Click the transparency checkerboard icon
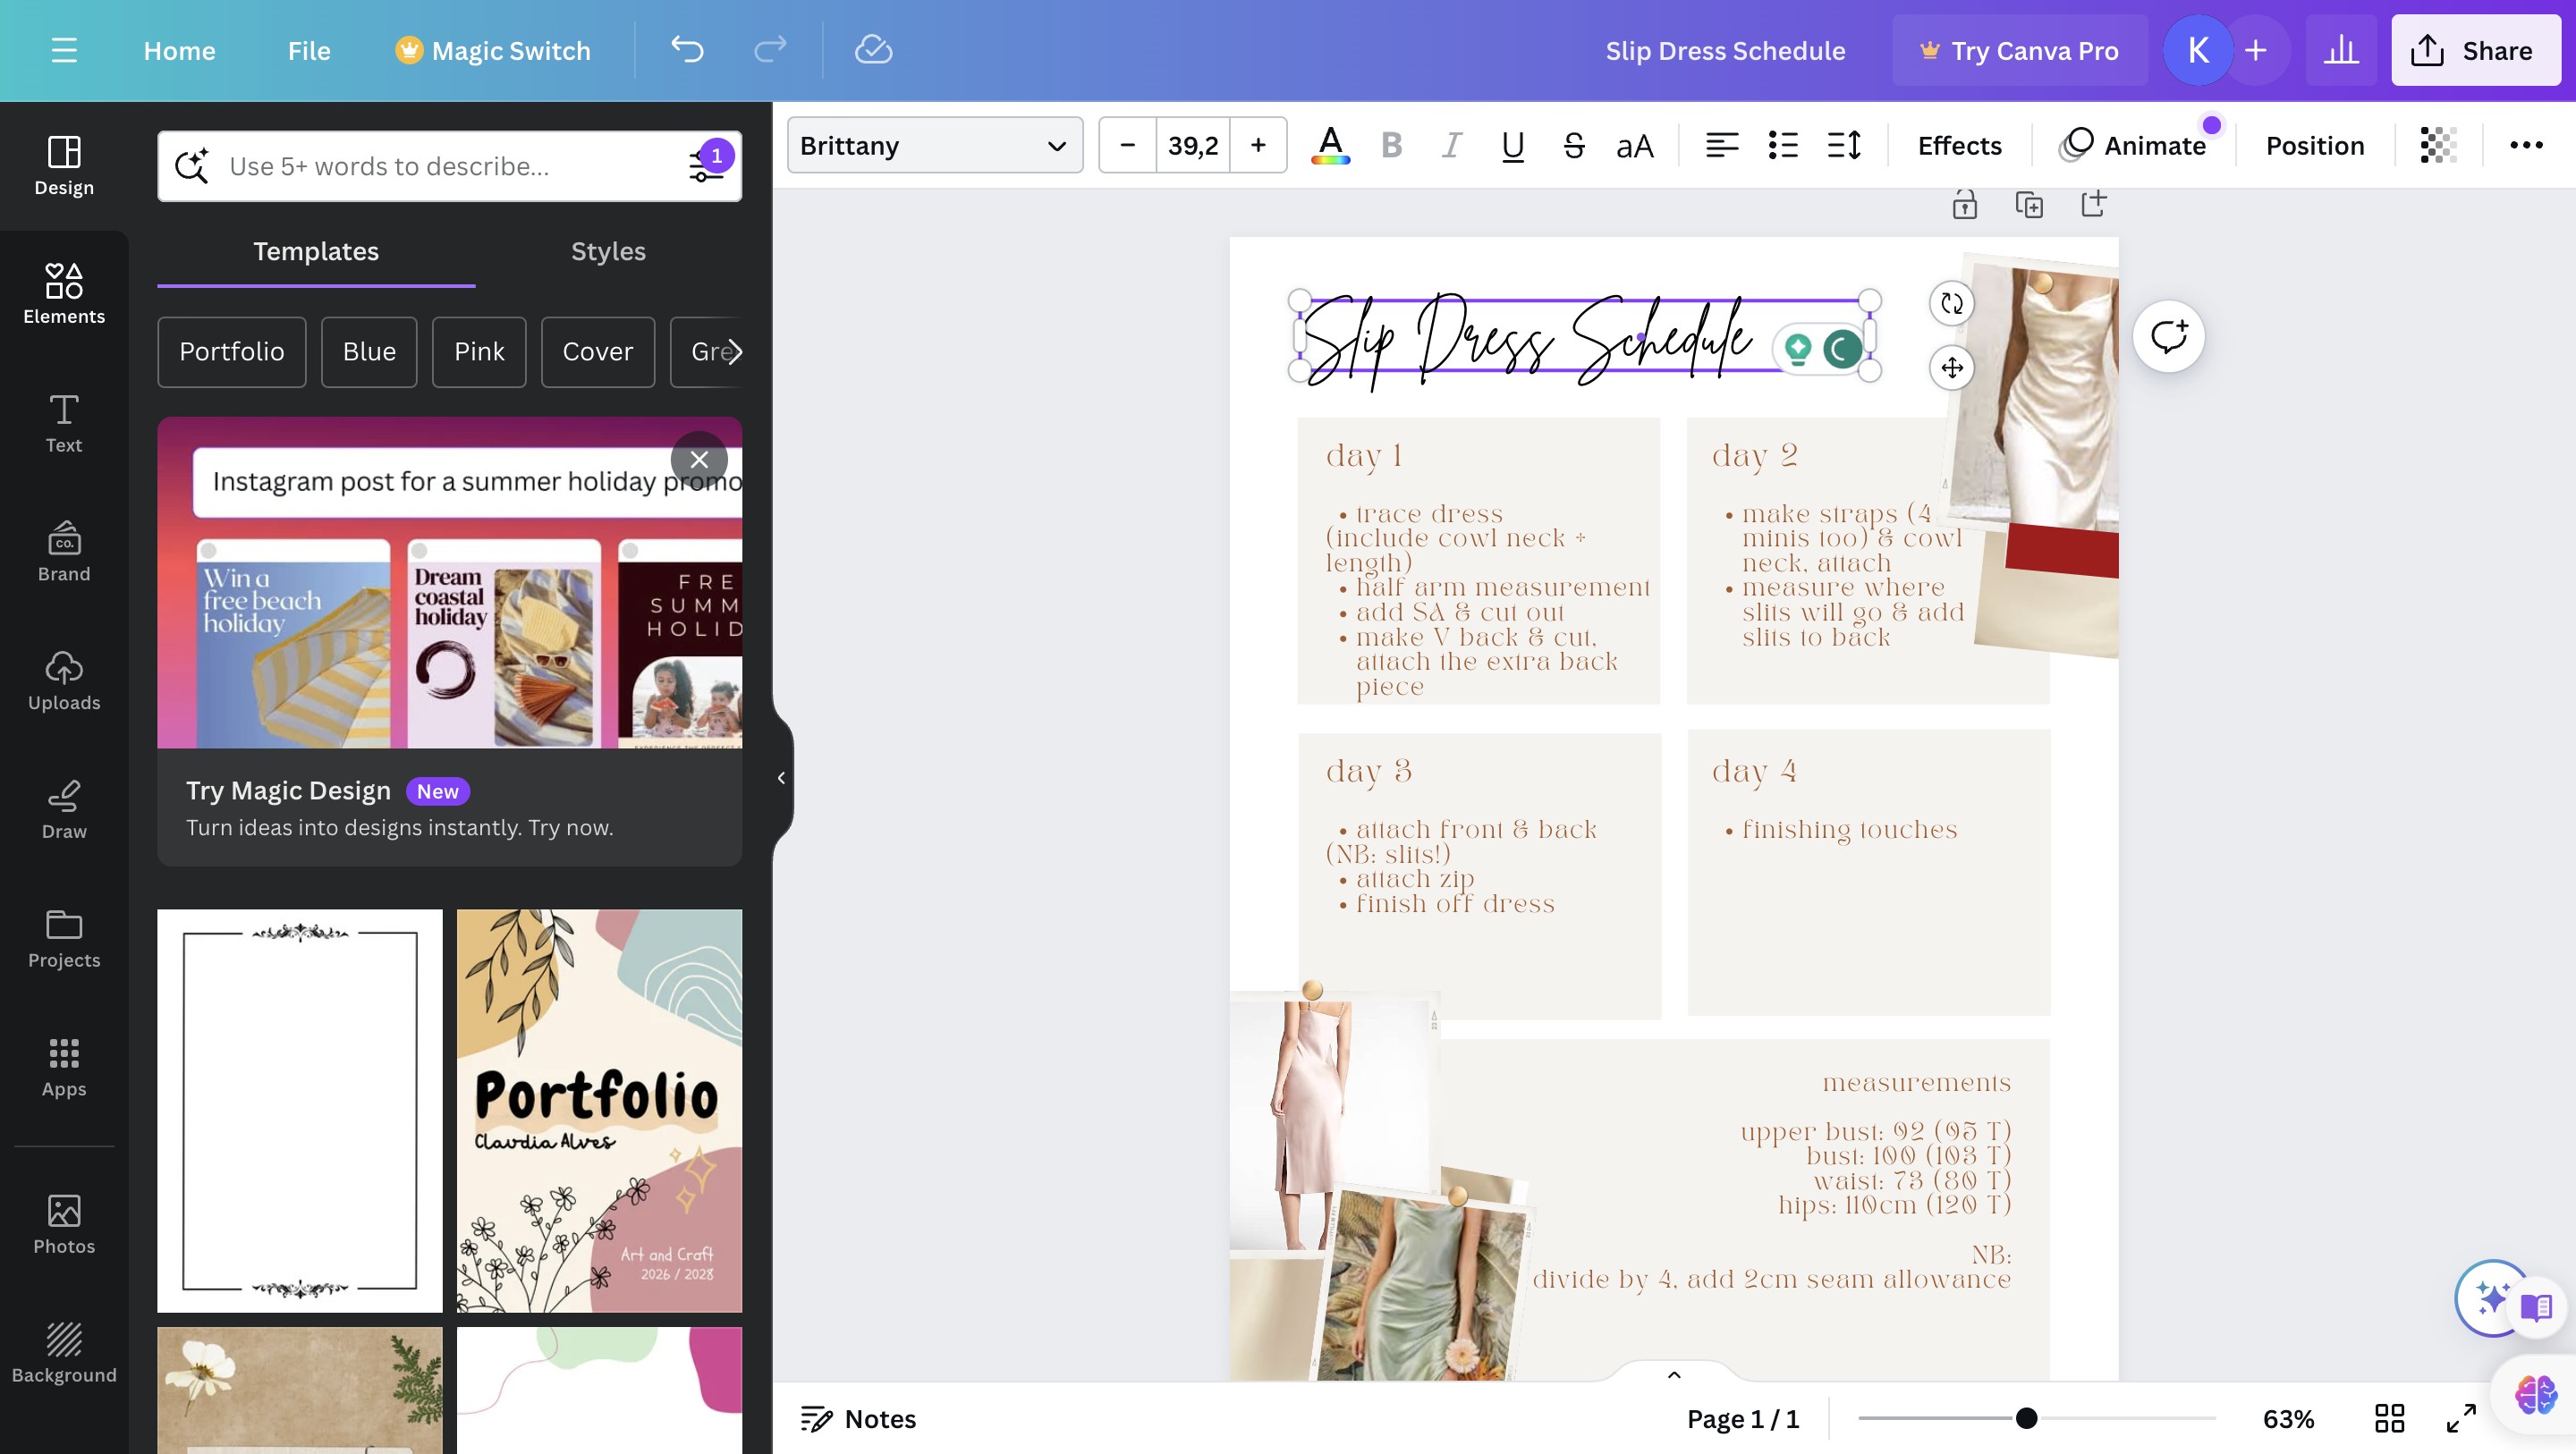The height and width of the screenshot is (1454, 2576). click(x=2438, y=146)
